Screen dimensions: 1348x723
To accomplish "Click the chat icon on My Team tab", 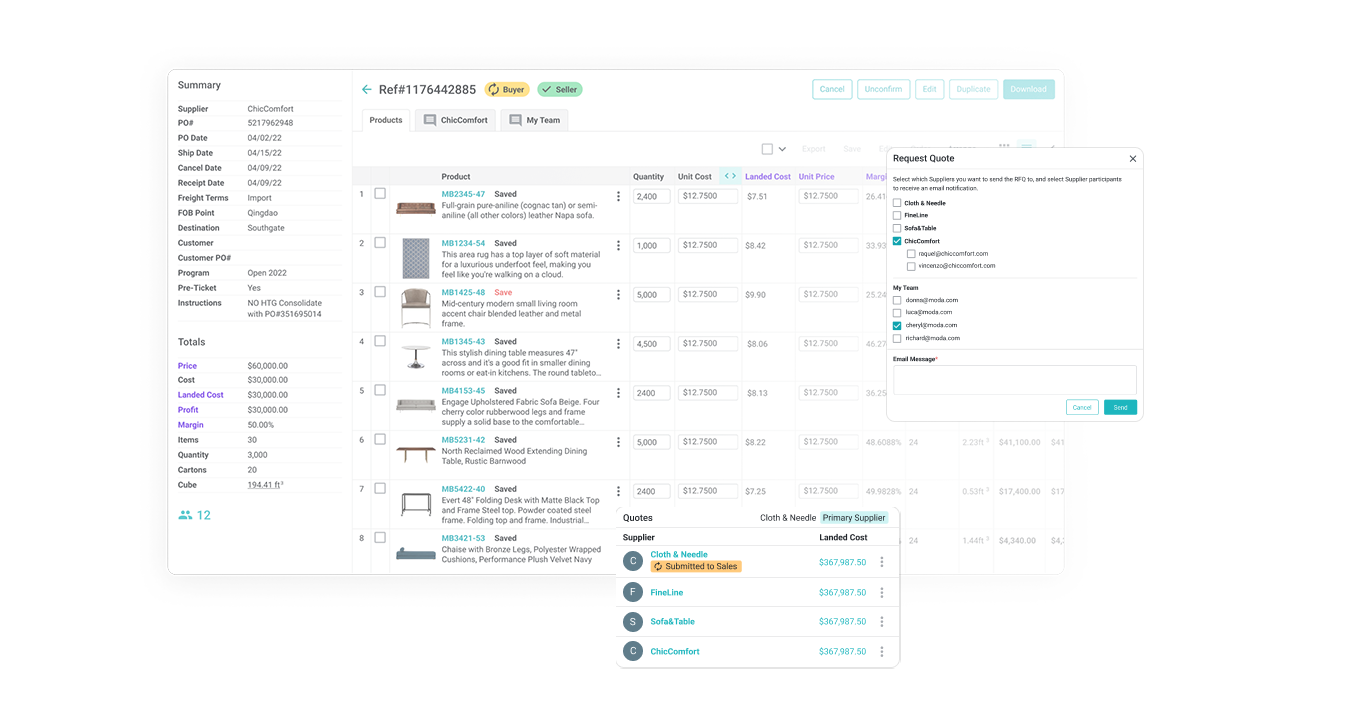I will pyautogui.click(x=516, y=120).
